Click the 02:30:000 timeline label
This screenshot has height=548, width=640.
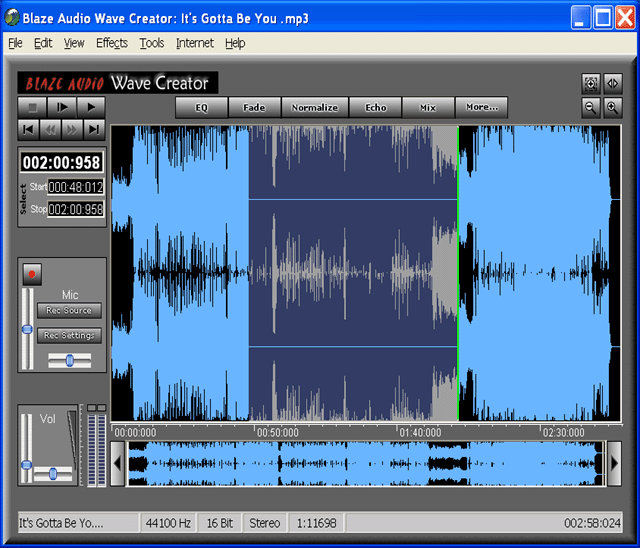pos(563,433)
